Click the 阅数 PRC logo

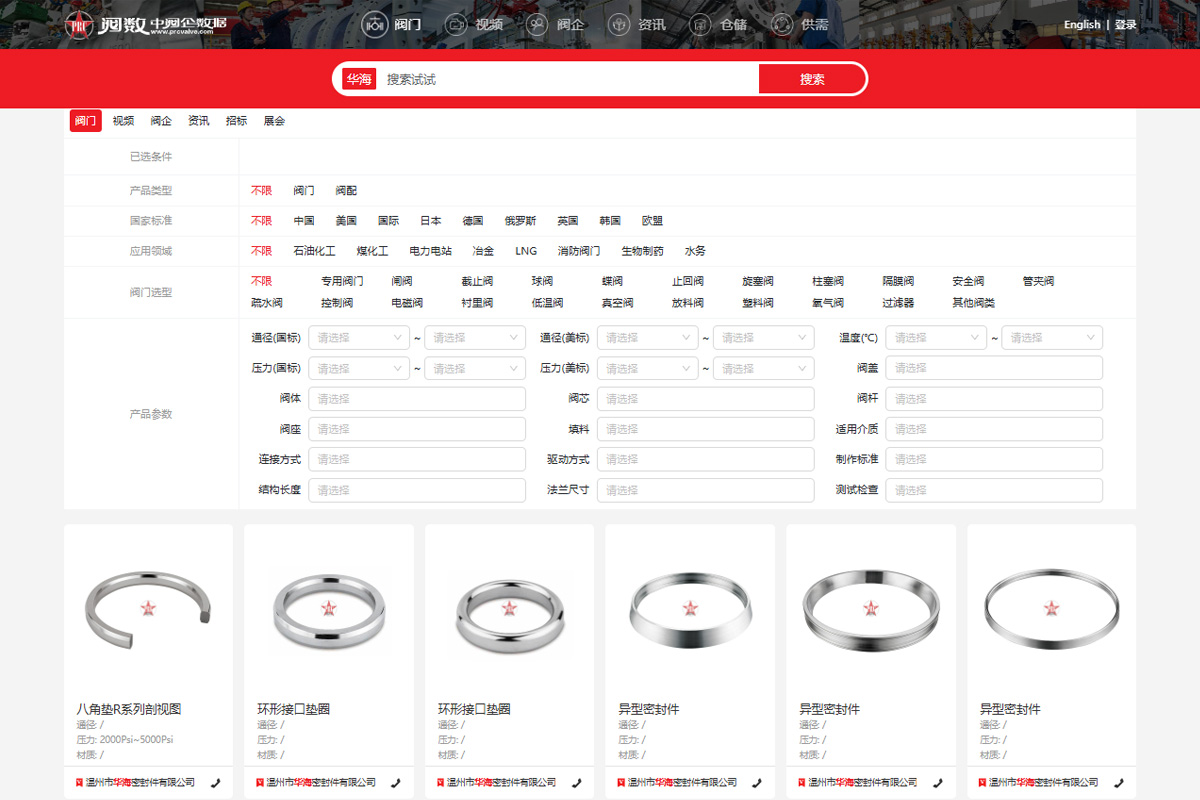pyautogui.click(x=148, y=24)
